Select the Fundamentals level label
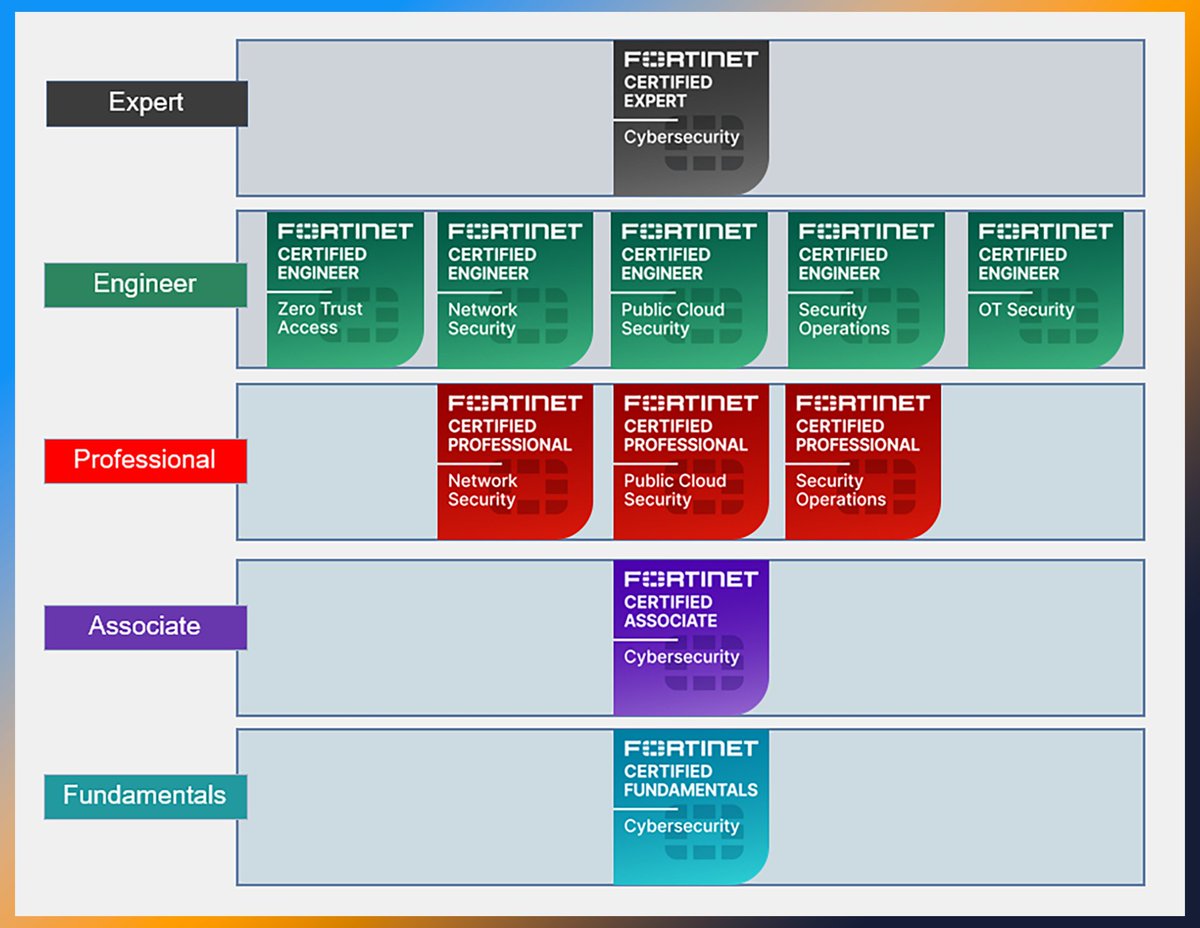Viewport: 1200px width, 928px height. (146, 795)
